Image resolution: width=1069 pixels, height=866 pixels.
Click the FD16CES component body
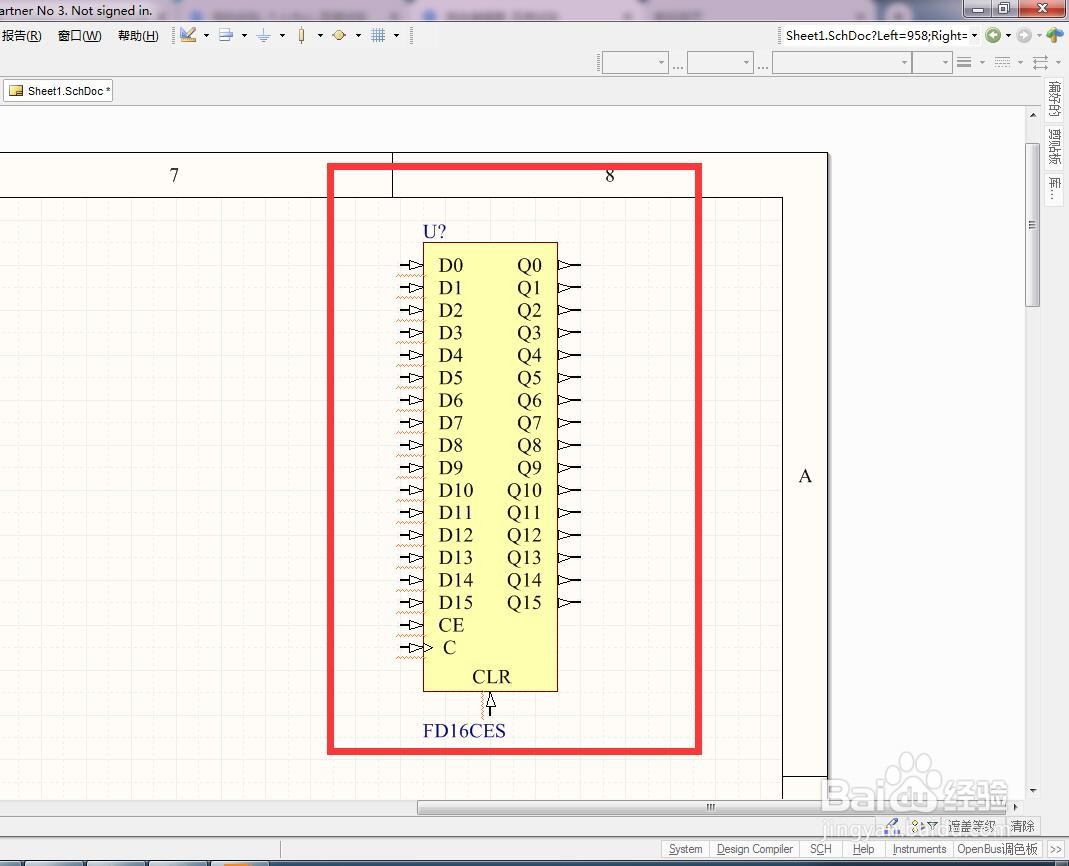(490, 466)
